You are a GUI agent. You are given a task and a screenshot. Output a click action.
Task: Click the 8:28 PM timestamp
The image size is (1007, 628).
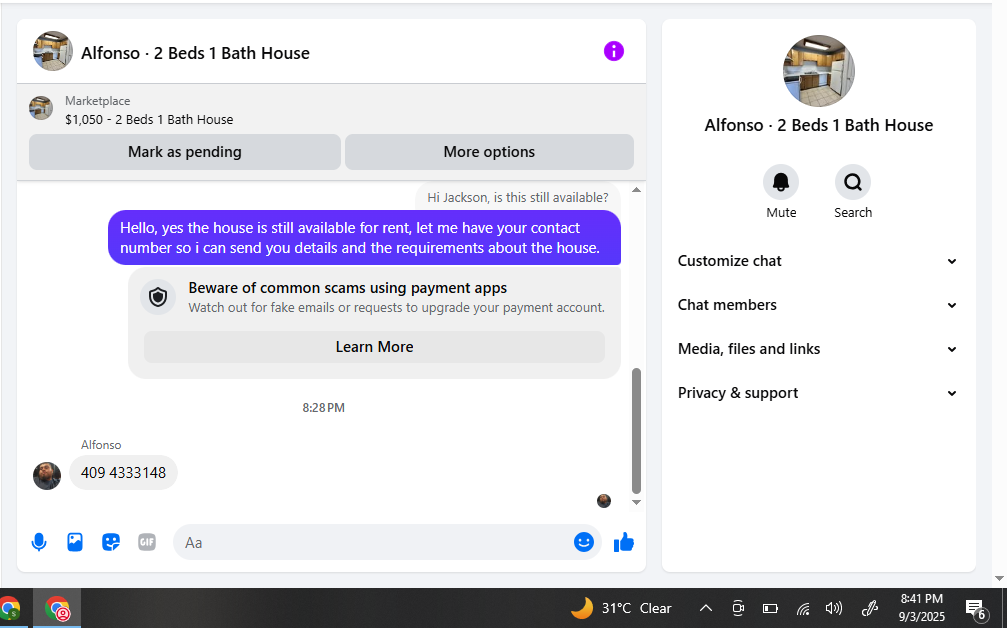pos(324,408)
